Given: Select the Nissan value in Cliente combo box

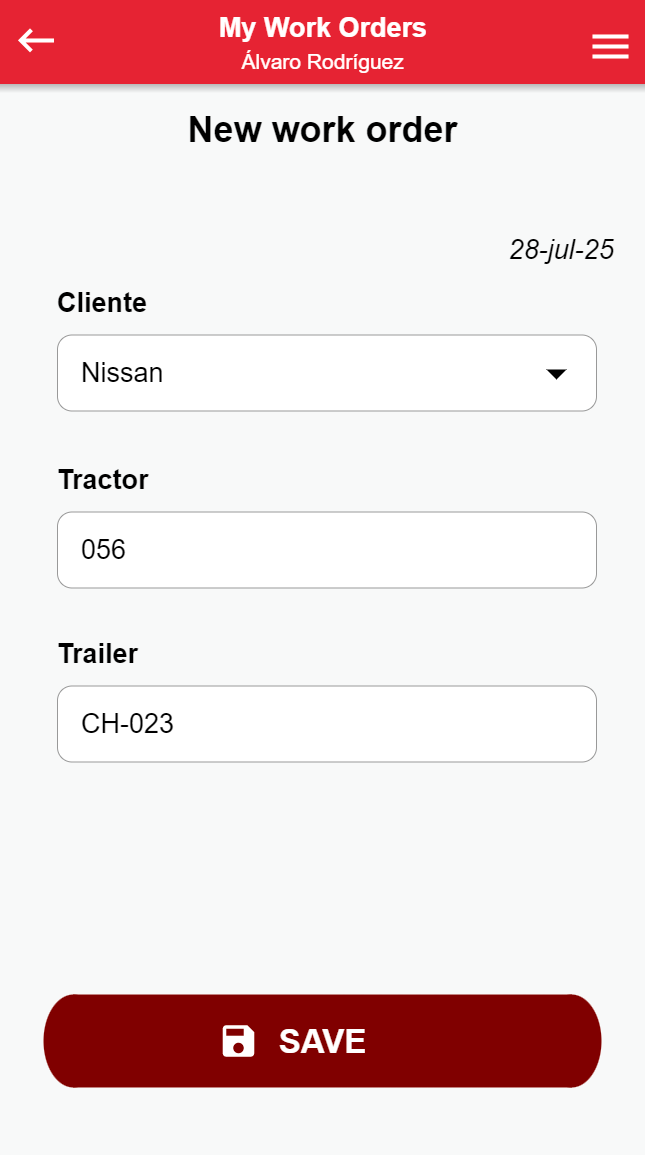Looking at the screenshot, I should (122, 373).
